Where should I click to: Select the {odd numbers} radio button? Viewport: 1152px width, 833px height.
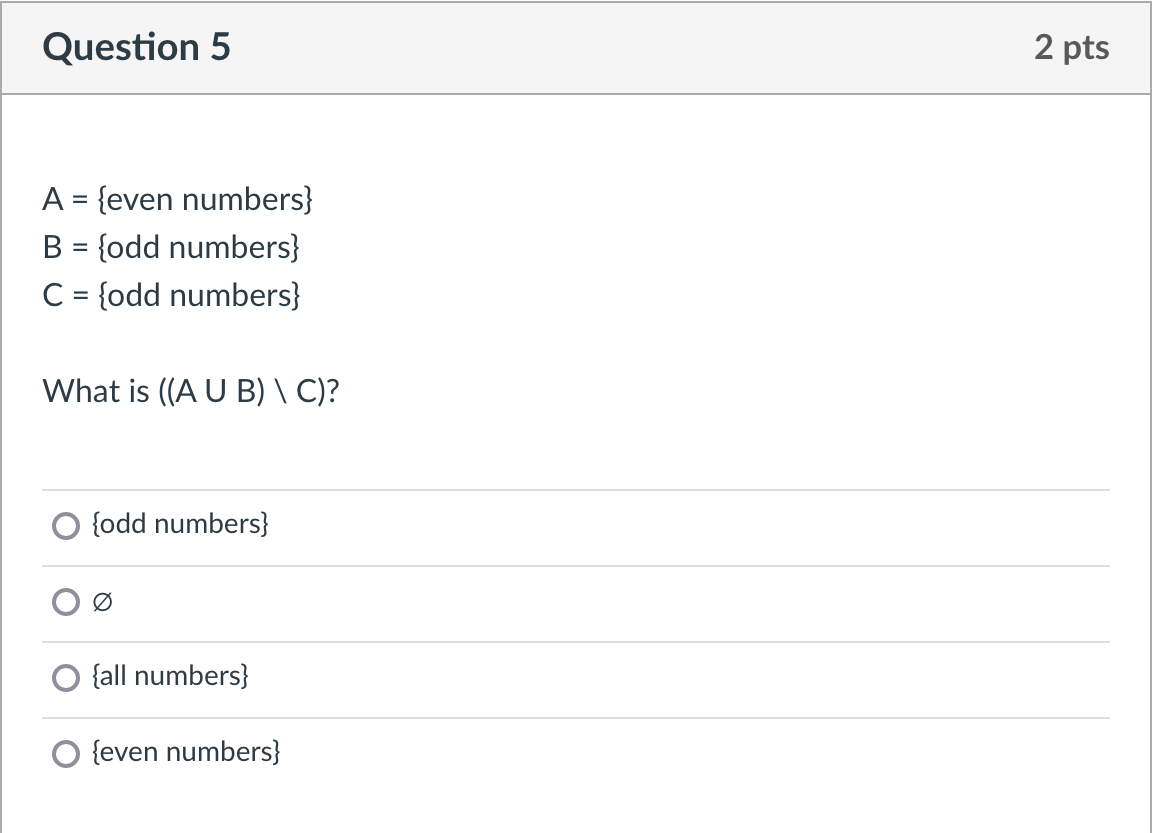coord(65,525)
